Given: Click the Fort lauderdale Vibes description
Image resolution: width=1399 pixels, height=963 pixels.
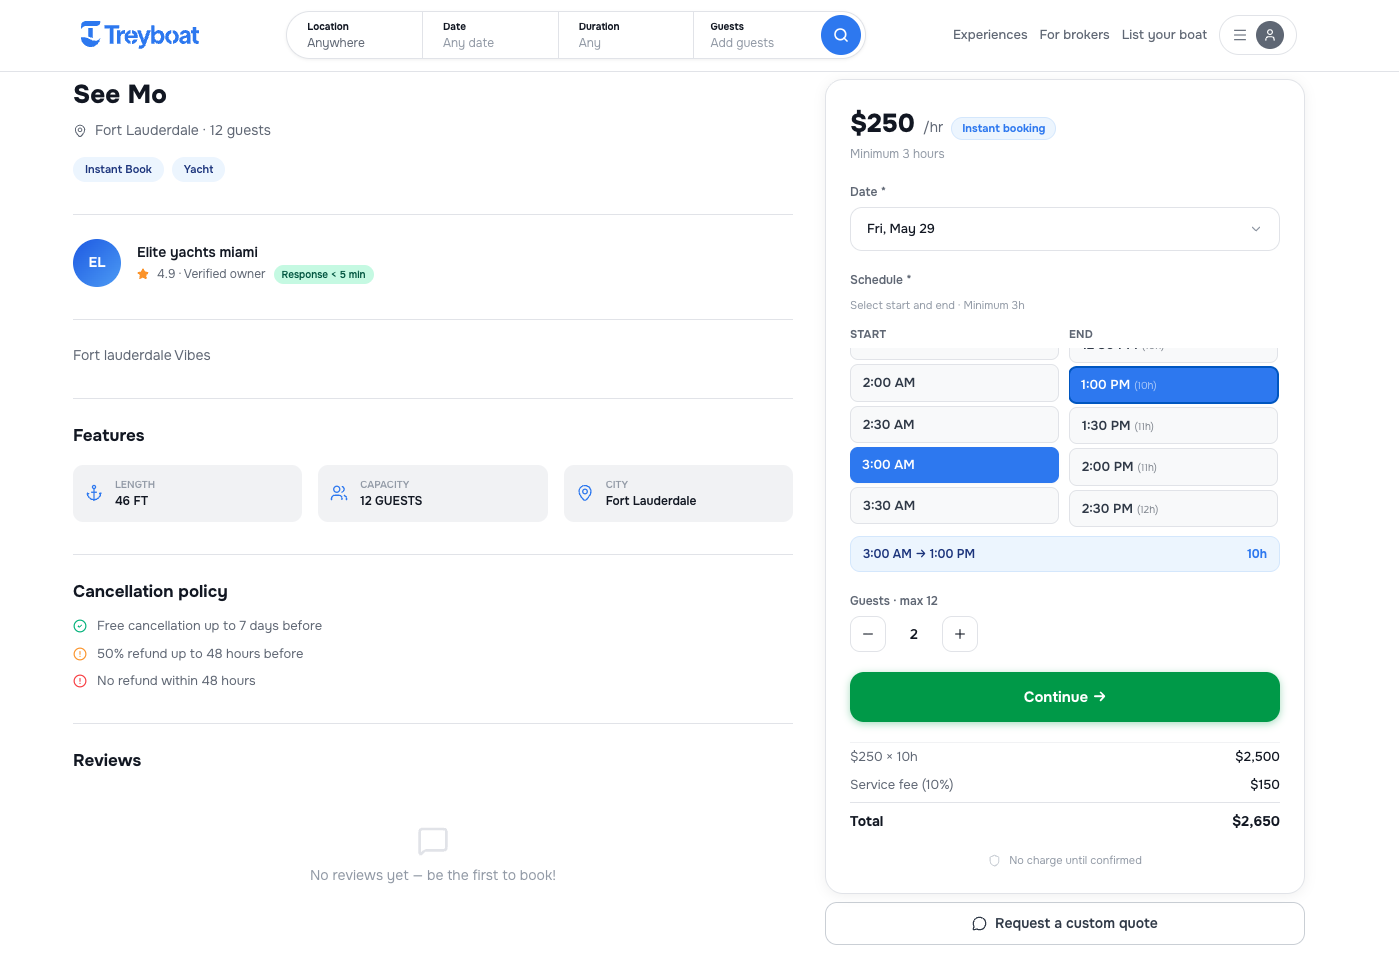Looking at the screenshot, I should tap(142, 356).
